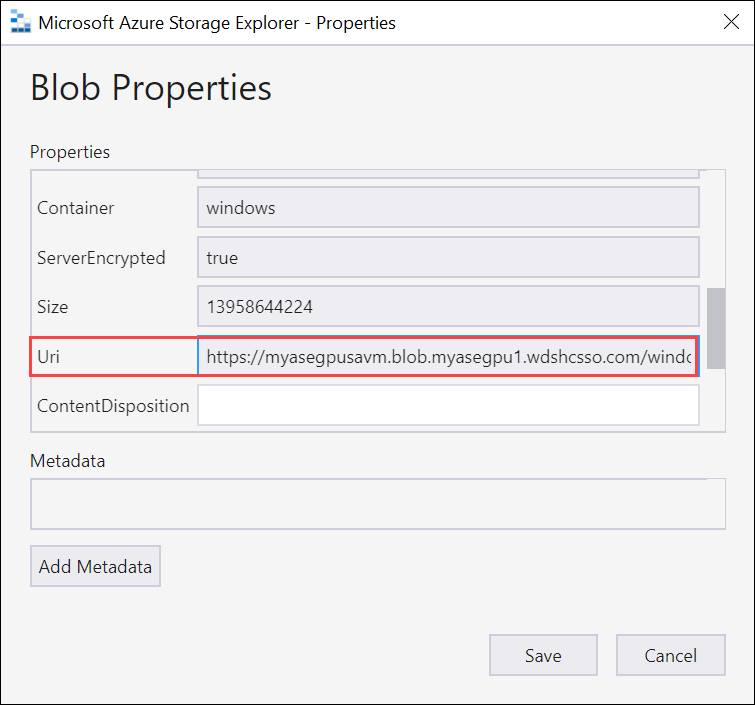Image resolution: width=755 pixels, height=705 pixels.
Task: Click inside the ContentDisposition text box
Action: (448, 405)
